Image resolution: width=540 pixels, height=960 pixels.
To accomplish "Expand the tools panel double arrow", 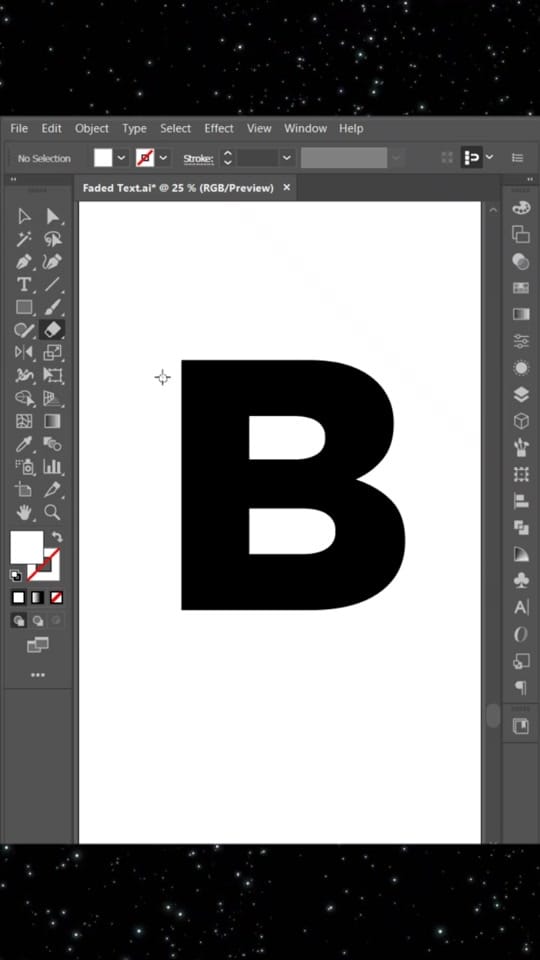I will coord(13,179).
